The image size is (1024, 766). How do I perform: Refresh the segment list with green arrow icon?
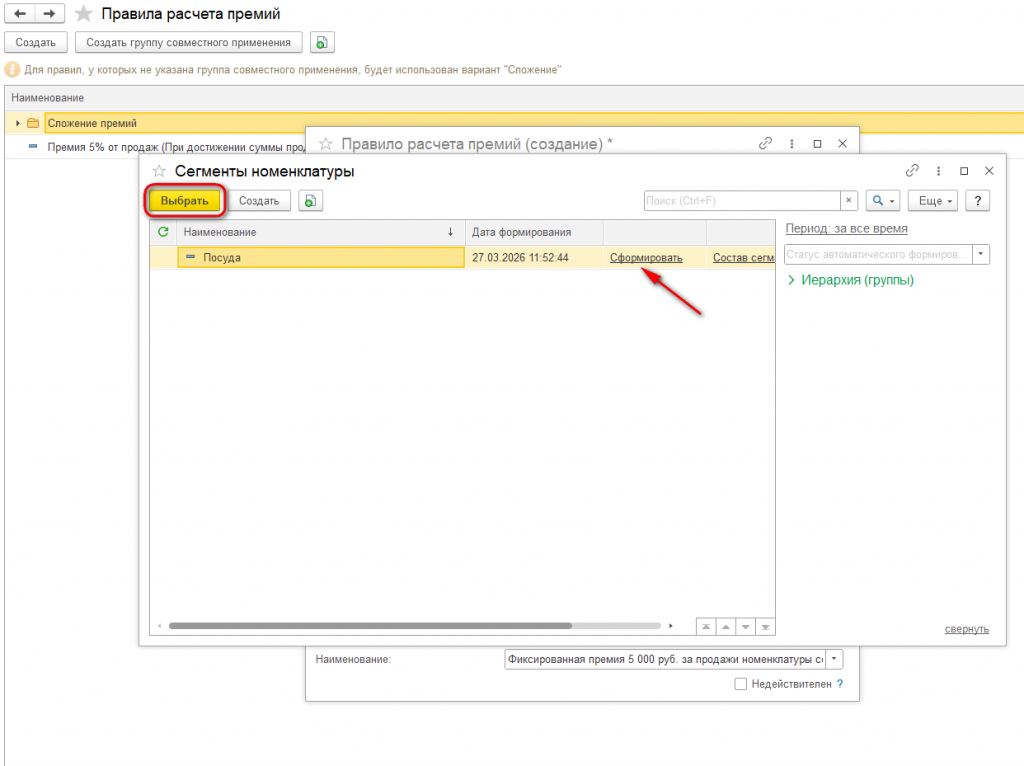point(163,232)
